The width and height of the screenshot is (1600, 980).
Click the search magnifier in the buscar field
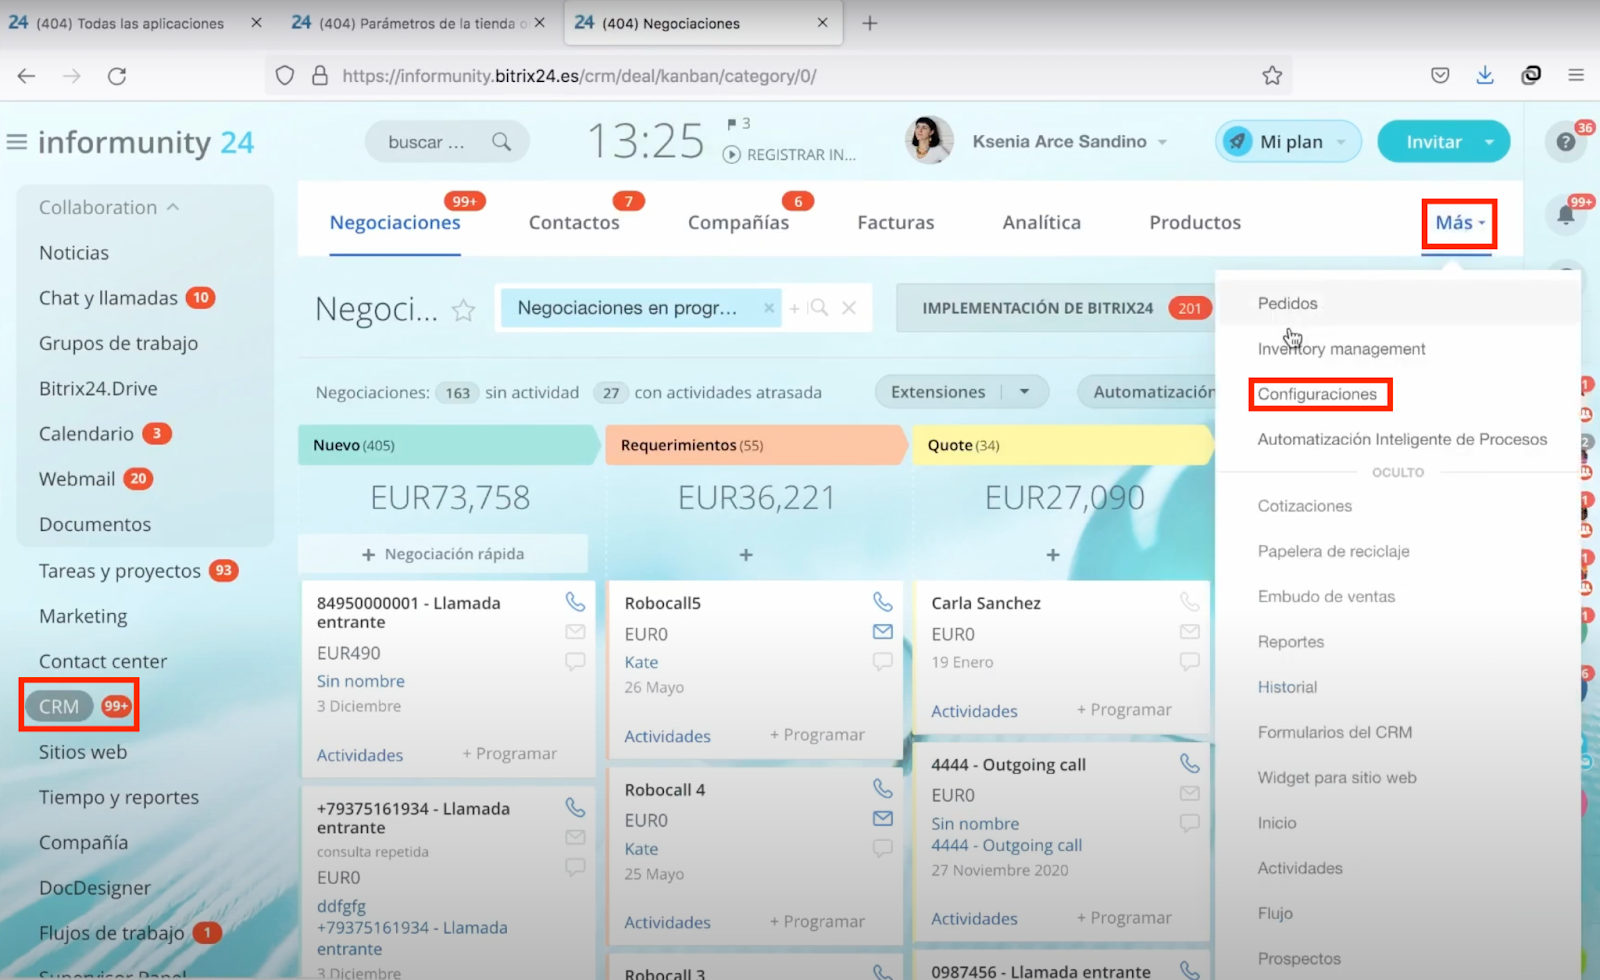[501, 142]
